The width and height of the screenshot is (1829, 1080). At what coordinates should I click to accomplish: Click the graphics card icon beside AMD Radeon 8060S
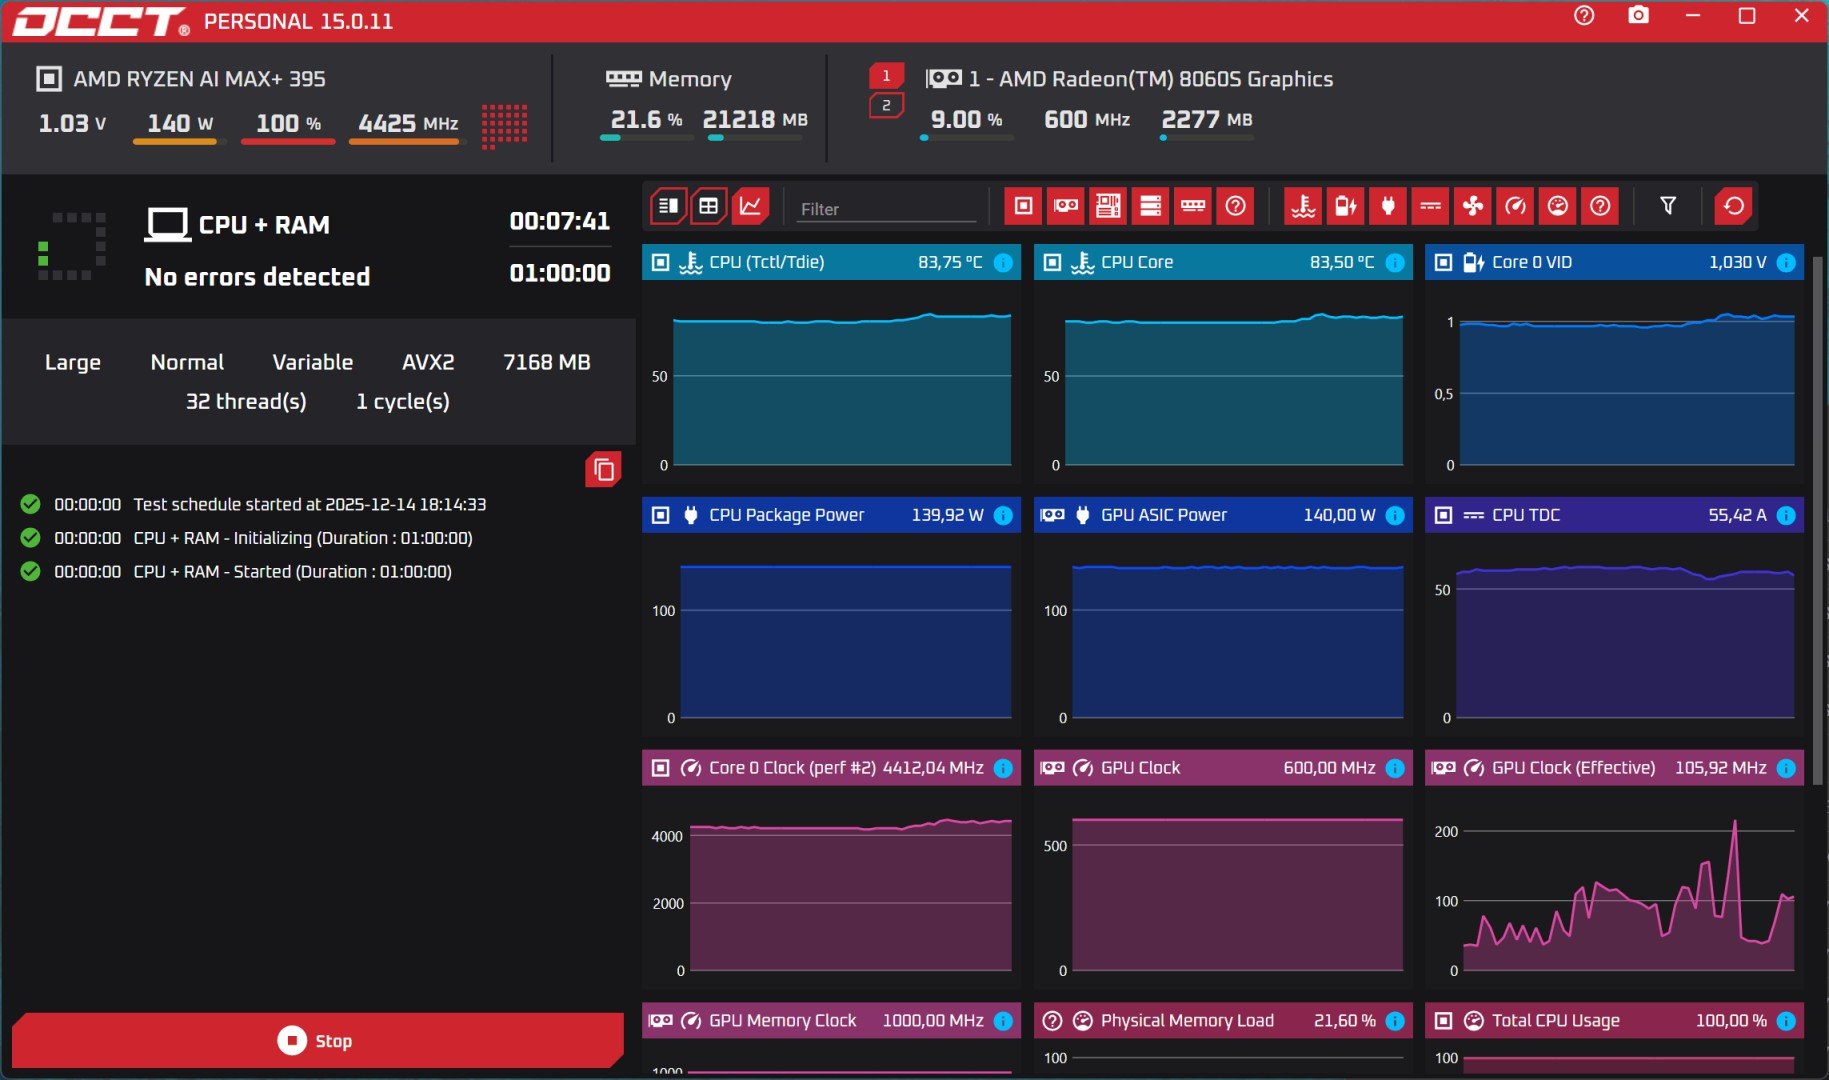pos(943,78)
